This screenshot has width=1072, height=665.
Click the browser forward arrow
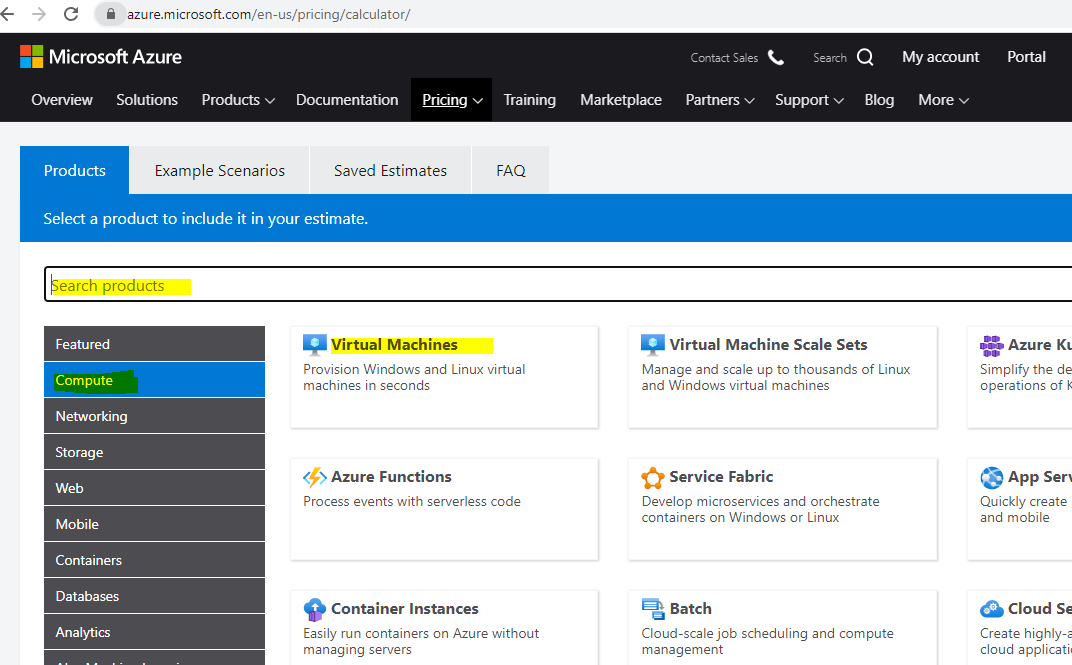tap(39, 14)
